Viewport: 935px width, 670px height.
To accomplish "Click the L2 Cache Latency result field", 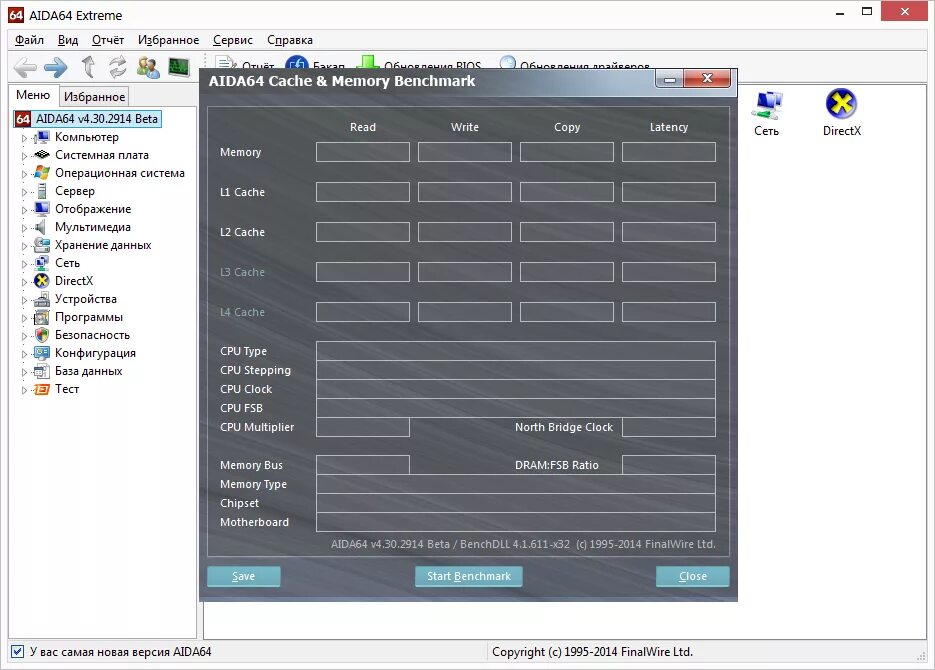I will pos(668,232).
